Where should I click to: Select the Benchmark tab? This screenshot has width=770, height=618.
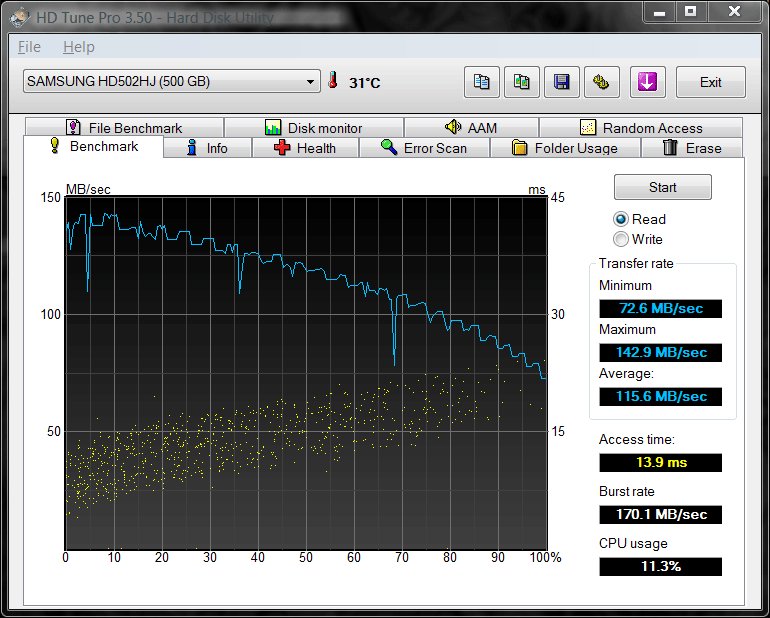[x=93, y=146]
